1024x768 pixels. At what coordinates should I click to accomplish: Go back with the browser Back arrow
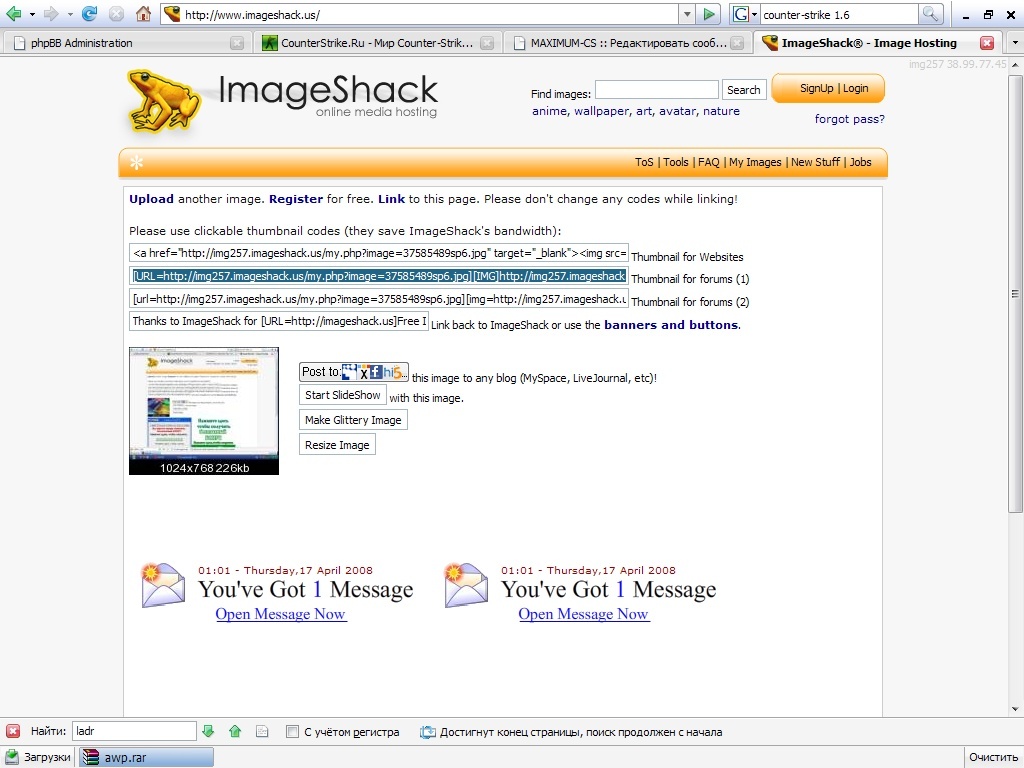13,14
